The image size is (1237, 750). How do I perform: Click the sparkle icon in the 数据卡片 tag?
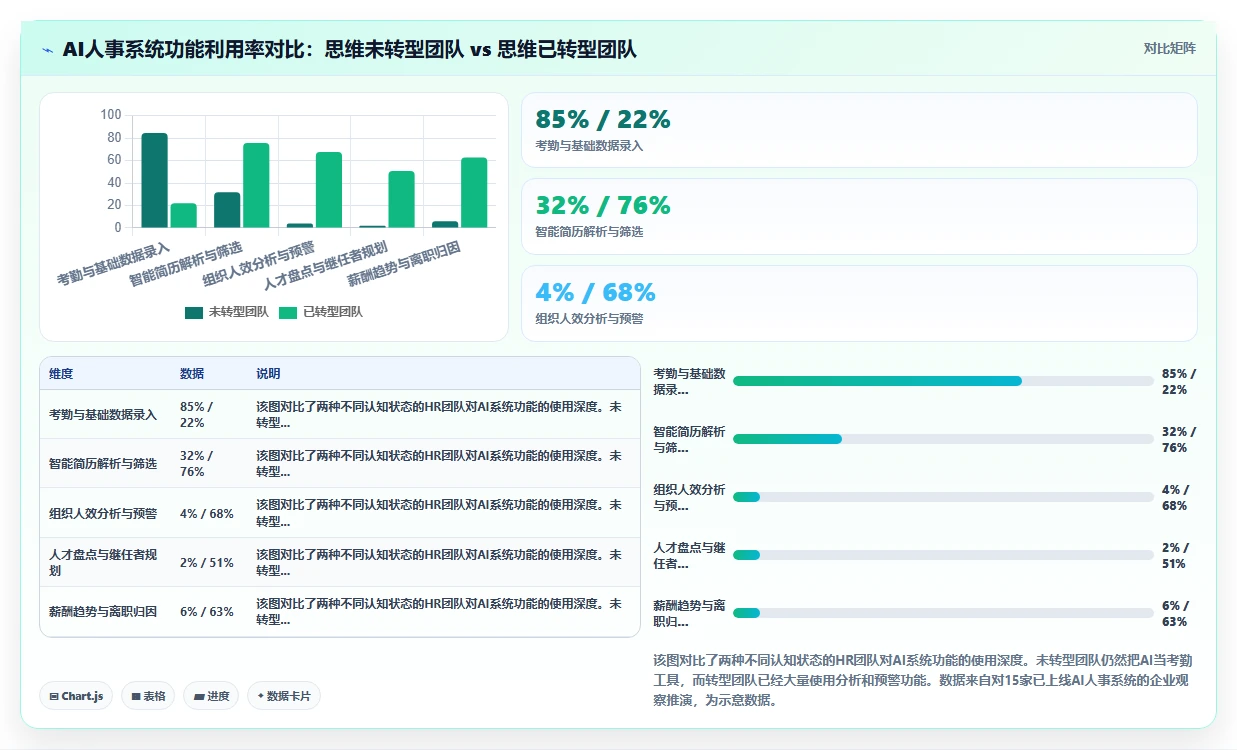click(x=261, y=696)
